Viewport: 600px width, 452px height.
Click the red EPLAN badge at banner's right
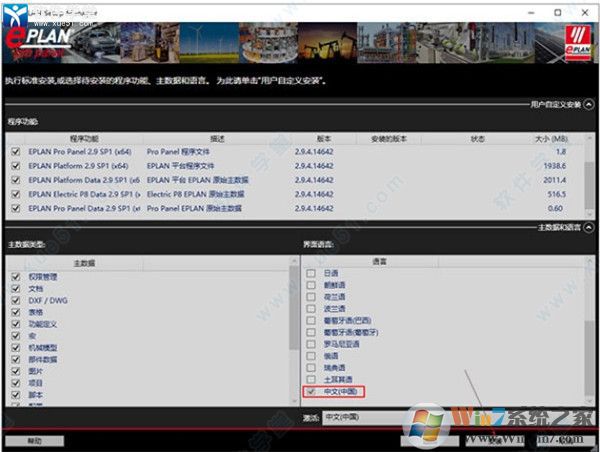[579, 43]
